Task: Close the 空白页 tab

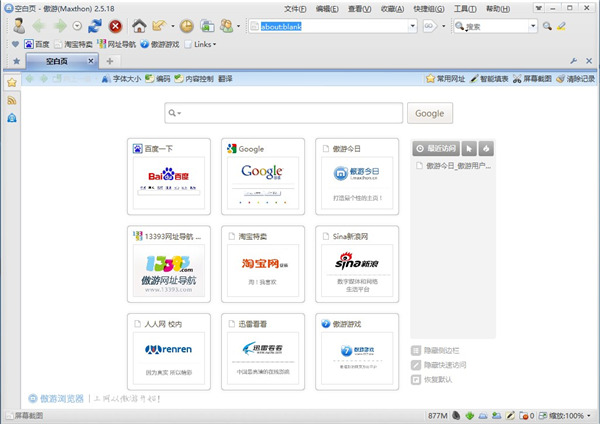Action: click(91, 61)
